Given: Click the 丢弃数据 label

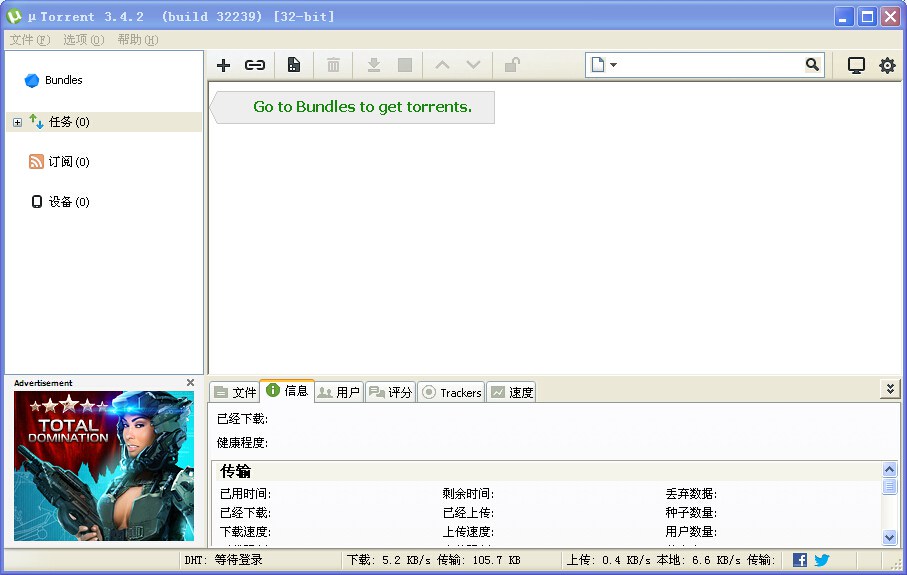Looking at the screenshot, I should tap(691, 493).
